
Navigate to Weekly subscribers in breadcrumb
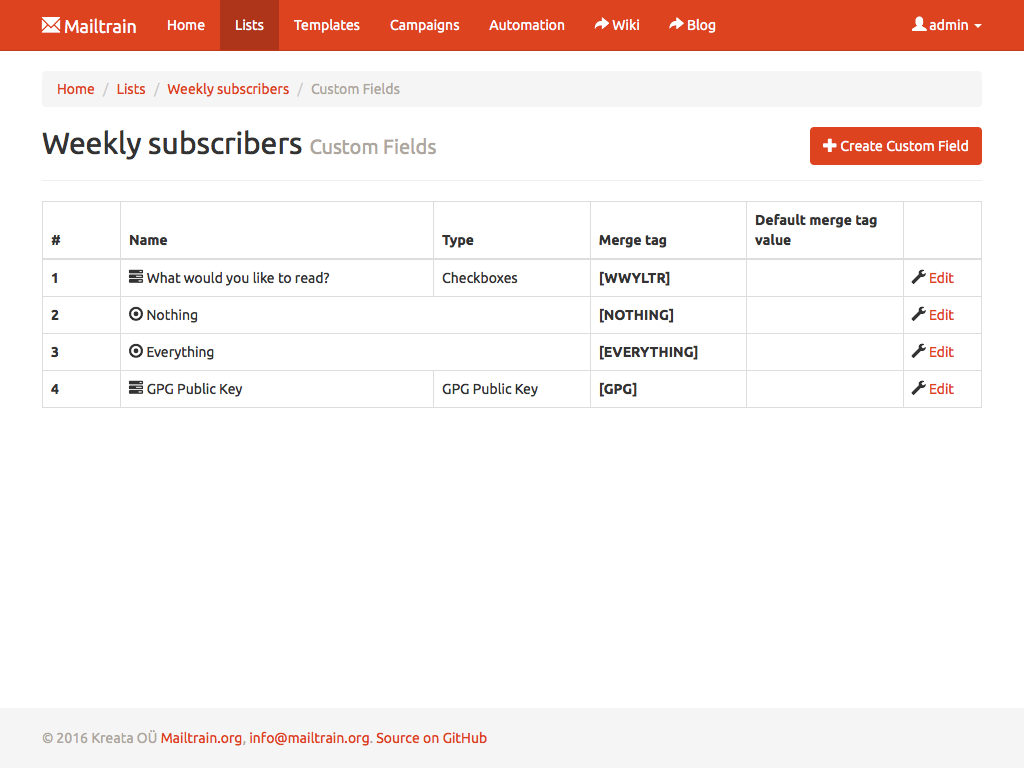pos(228,89)
